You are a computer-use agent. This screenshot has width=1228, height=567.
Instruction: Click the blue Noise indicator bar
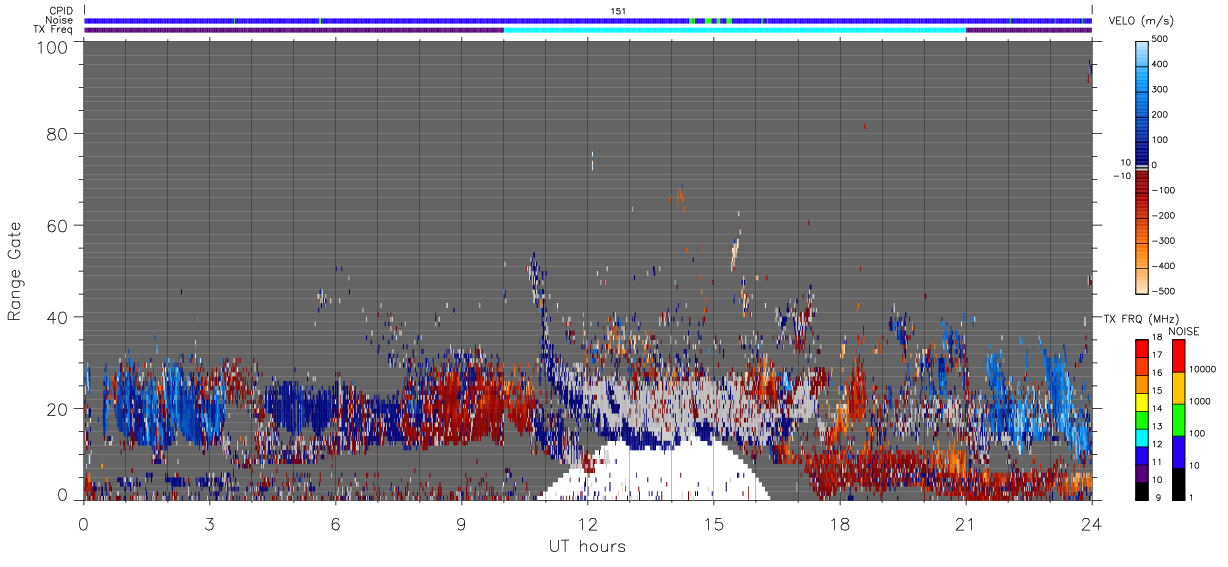point(588,20)
